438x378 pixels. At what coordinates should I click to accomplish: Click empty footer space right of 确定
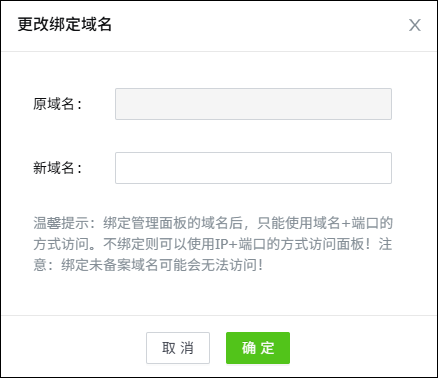[x=362, y=348]
